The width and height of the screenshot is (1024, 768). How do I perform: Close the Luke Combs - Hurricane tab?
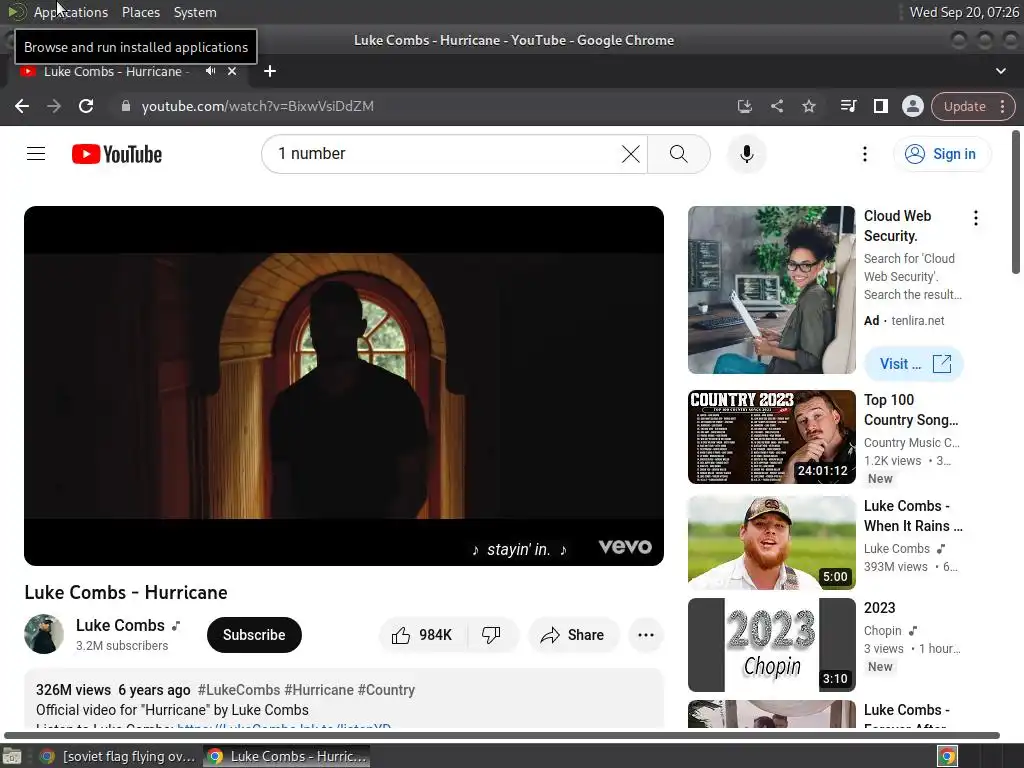click(232, 71)
